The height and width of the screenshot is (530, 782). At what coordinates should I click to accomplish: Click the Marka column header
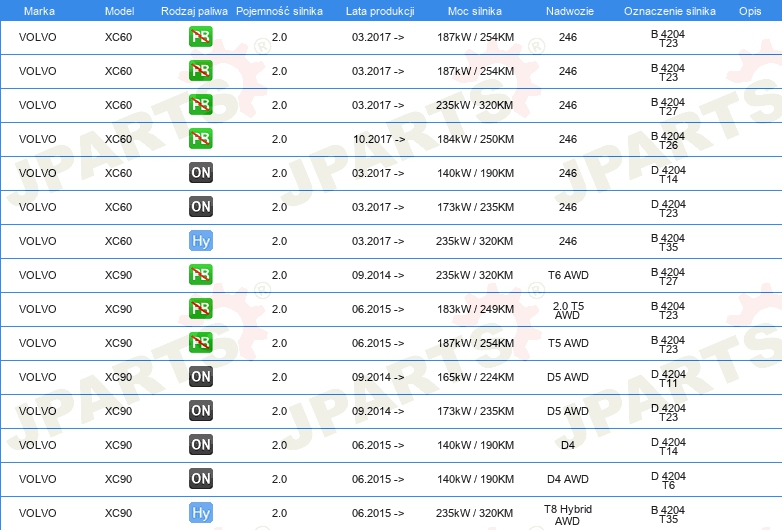click(x=39, y=11)
